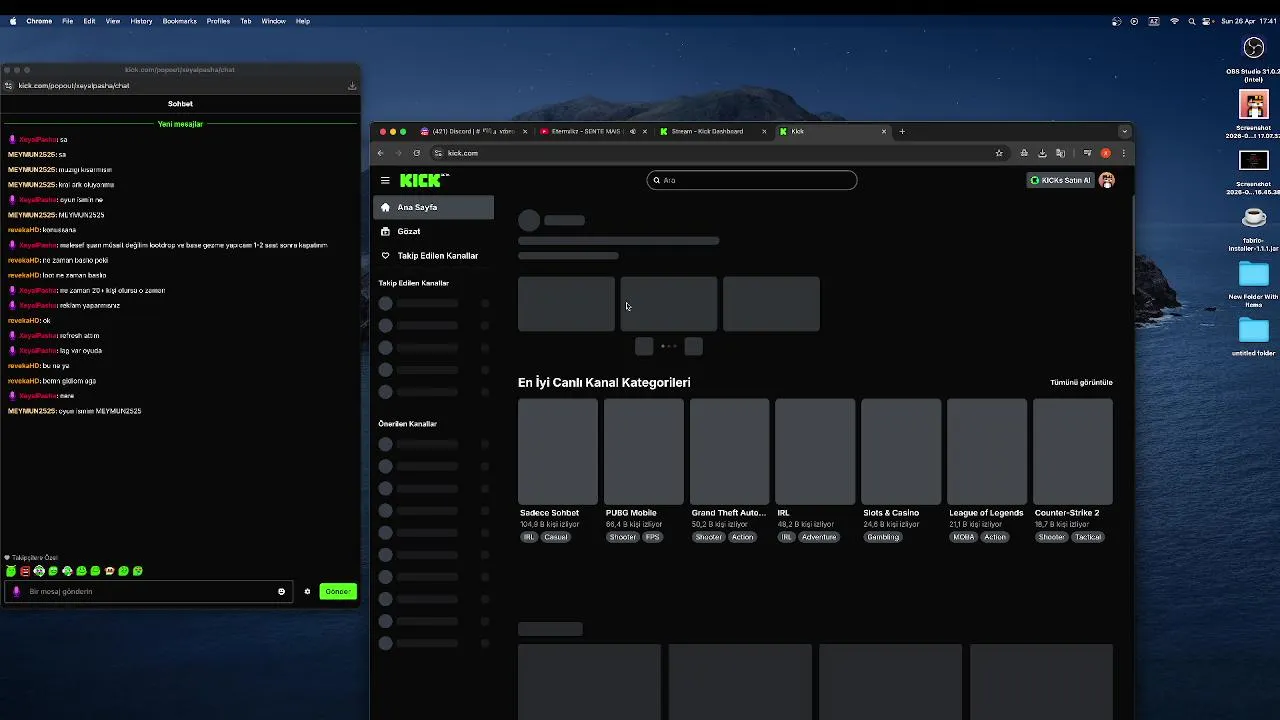The width and height of the screenshot is (1280, 720).
Task: Click the Tactical tag under Counter-Strike 2
Action: coord(1088,537)
